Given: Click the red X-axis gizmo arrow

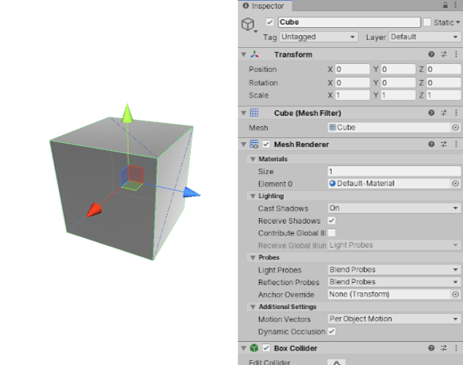Looking at the screenshot, I should click(94, 210).
